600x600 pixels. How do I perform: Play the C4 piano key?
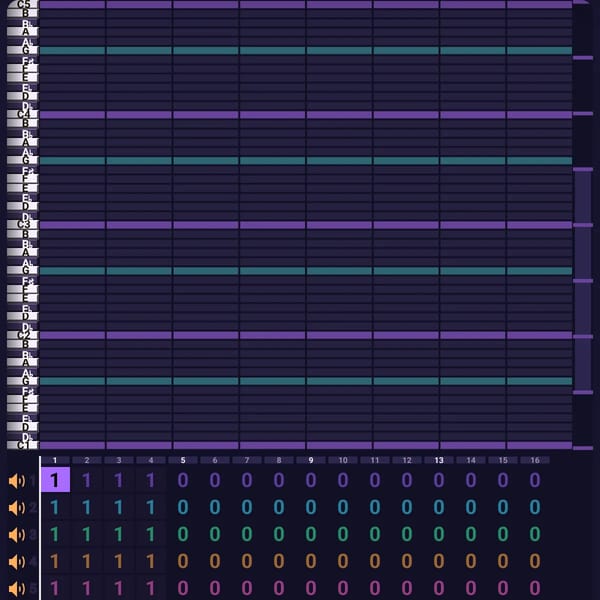(23, 114)
